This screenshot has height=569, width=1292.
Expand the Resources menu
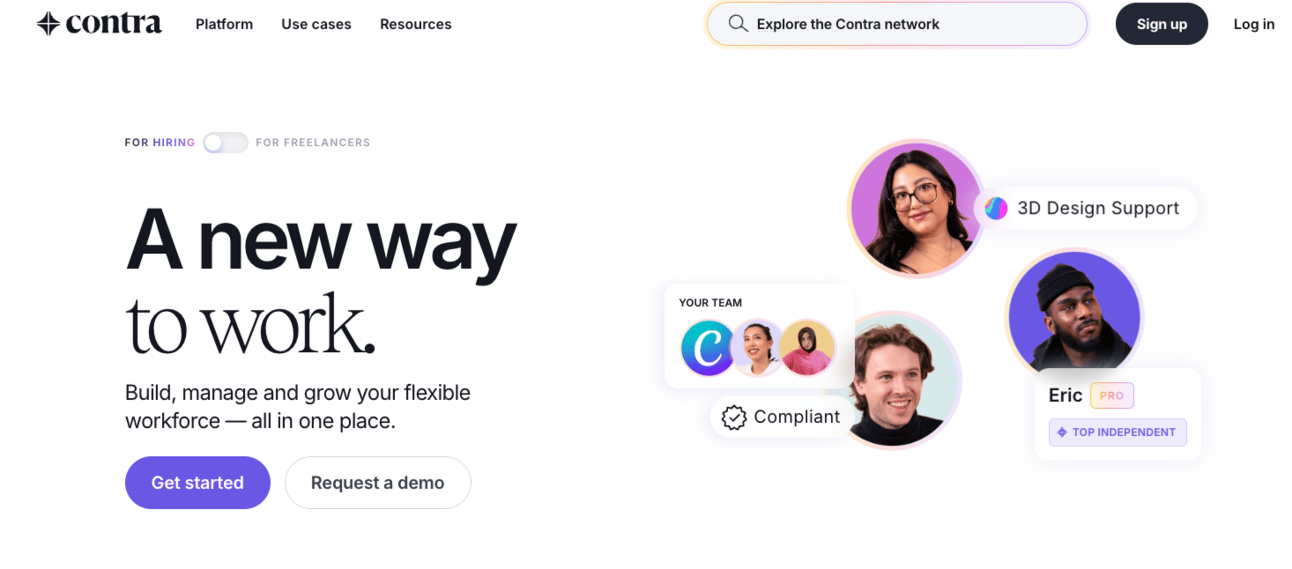pos(416,24)
